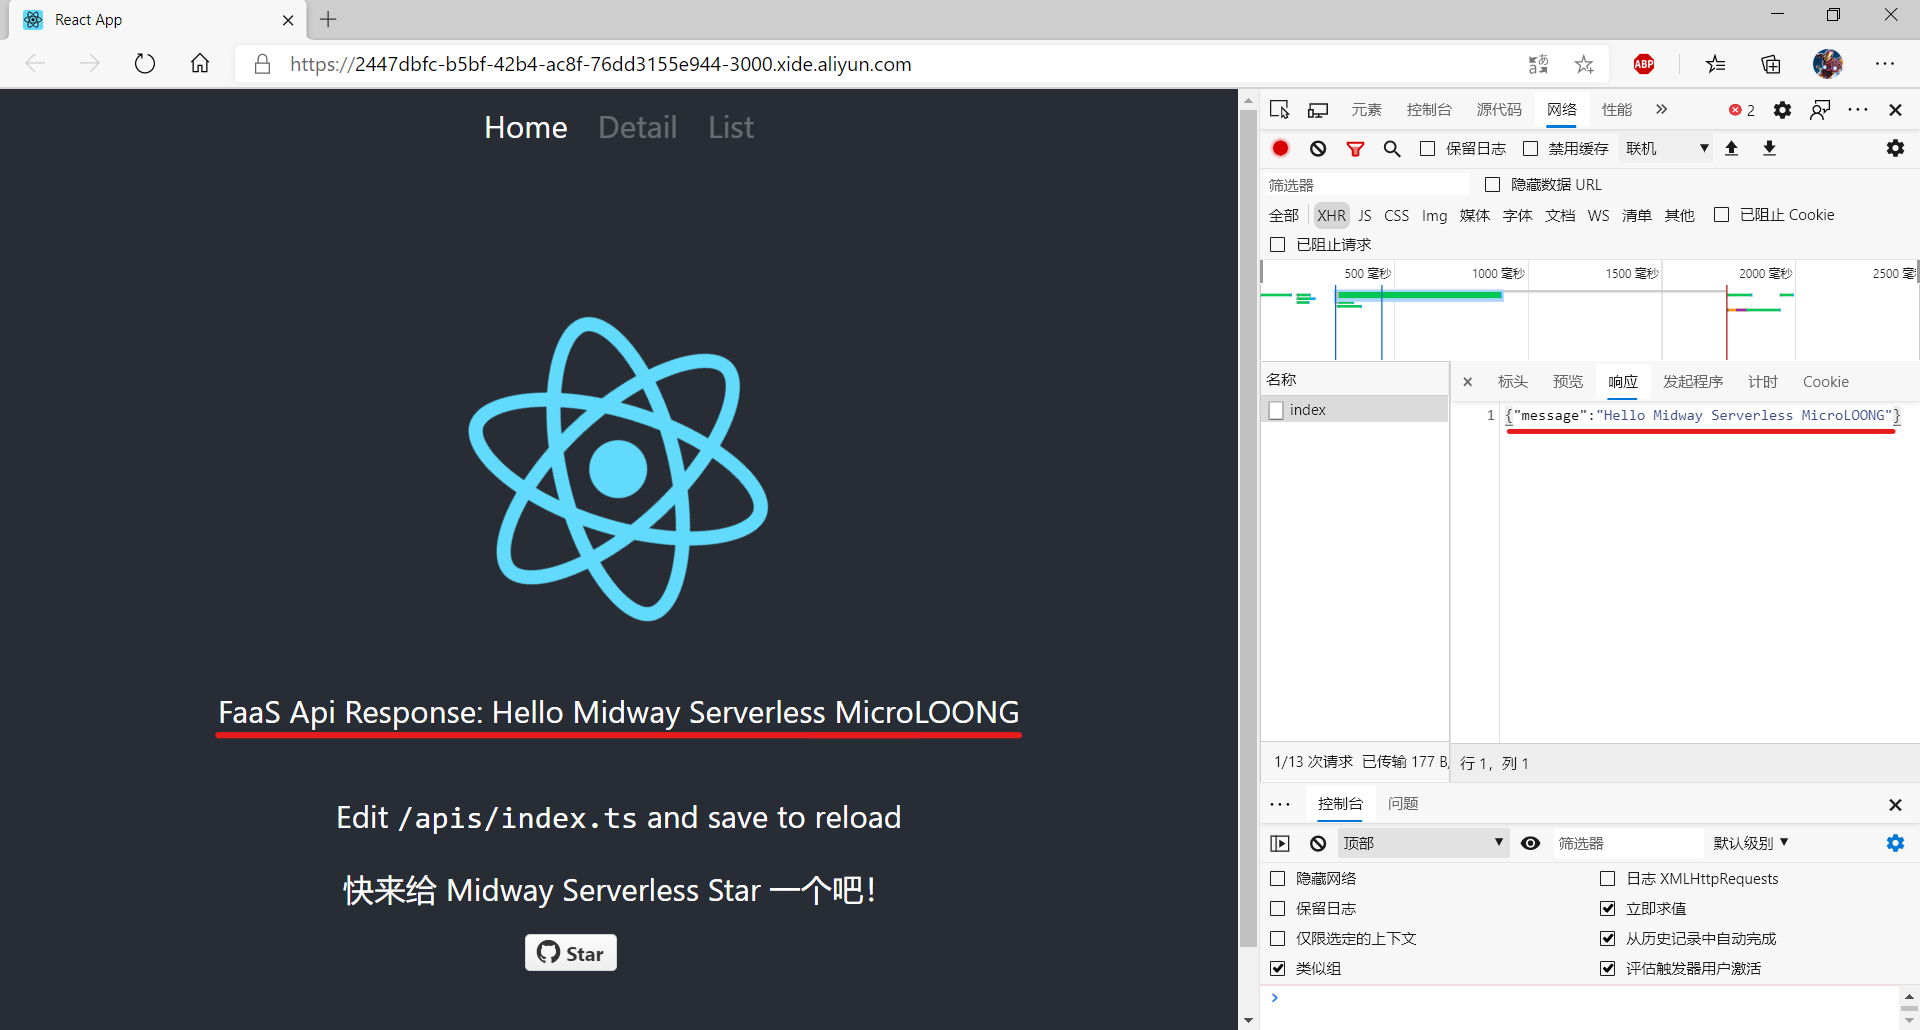This screenshot has width=1920, height=1030.
Task: Toggle the red filter funnel icon
Action: coord(1355,149)
